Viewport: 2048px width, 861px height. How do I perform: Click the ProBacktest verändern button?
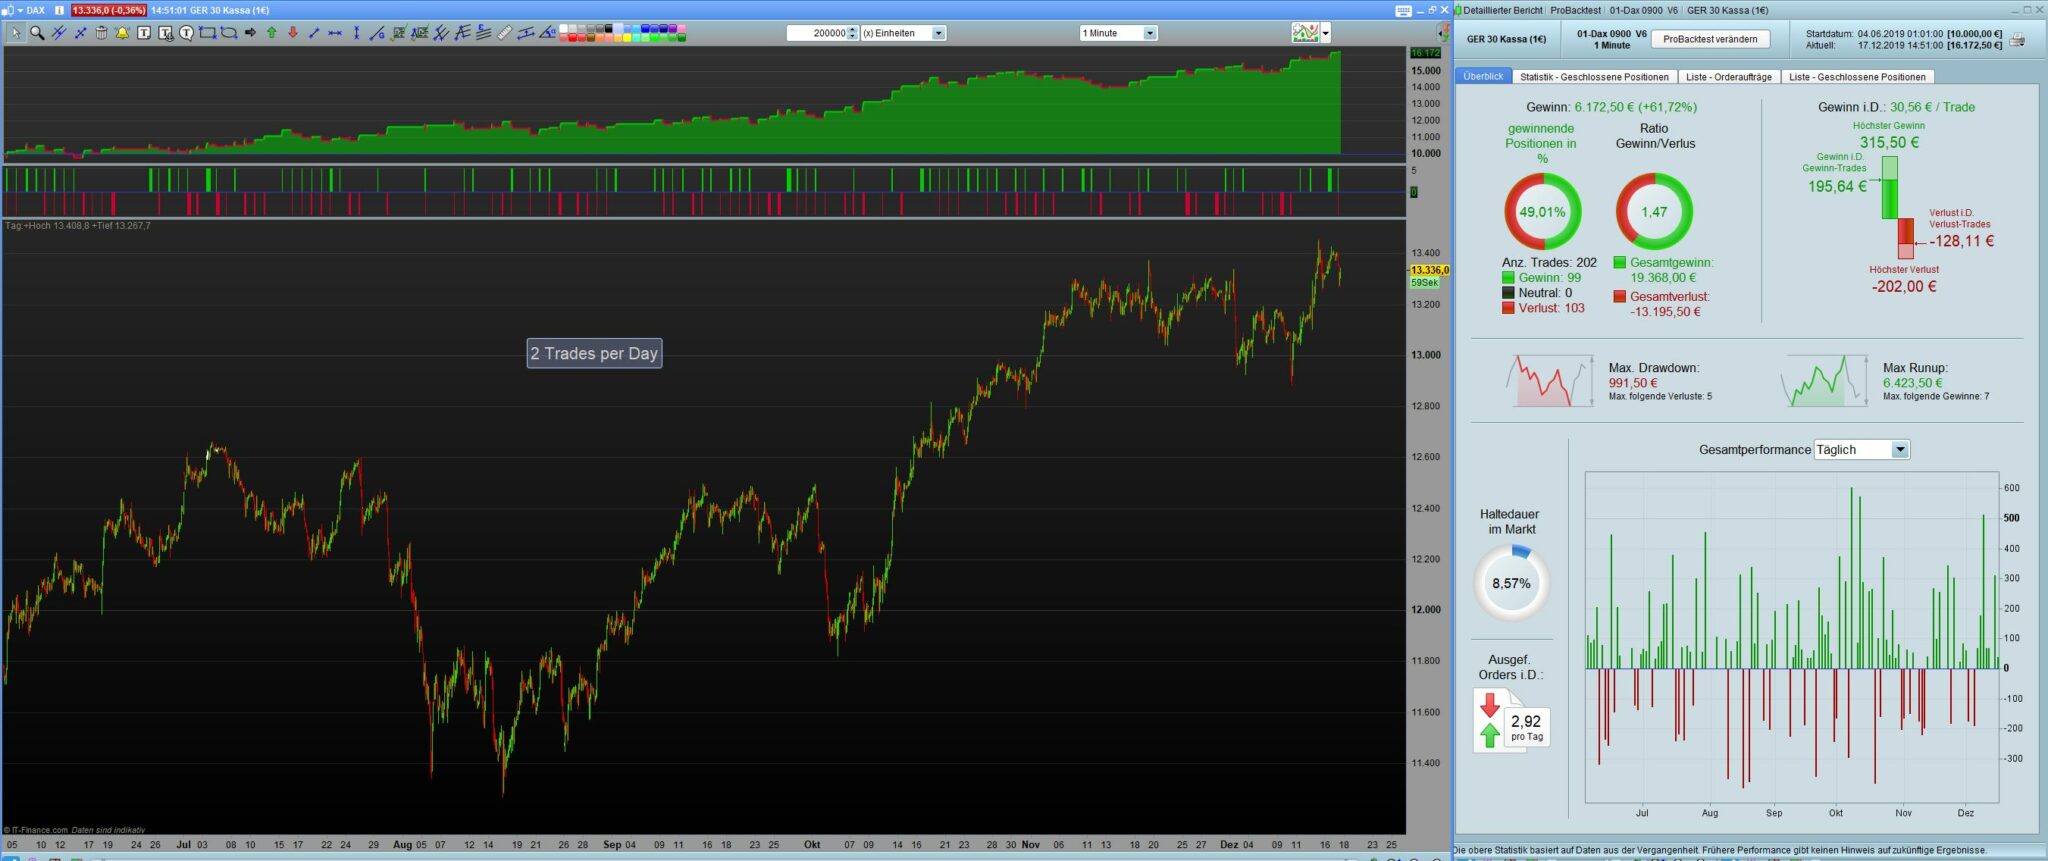point(1710,39)
